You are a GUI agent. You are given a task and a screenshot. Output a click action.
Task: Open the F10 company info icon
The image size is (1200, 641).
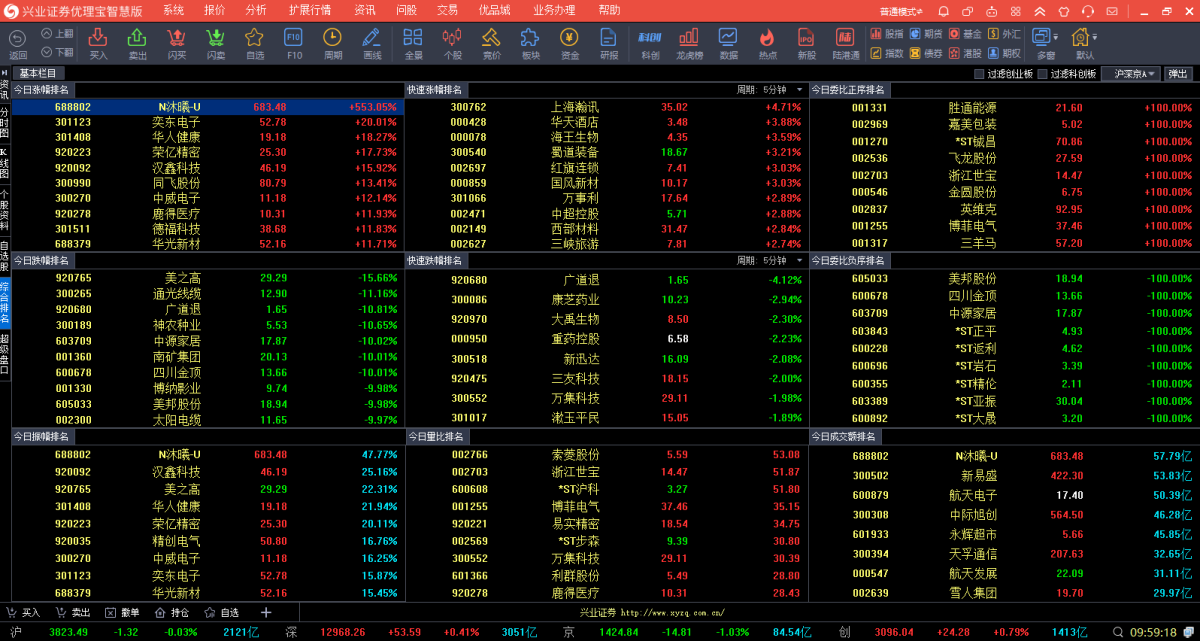pos(294,41)
